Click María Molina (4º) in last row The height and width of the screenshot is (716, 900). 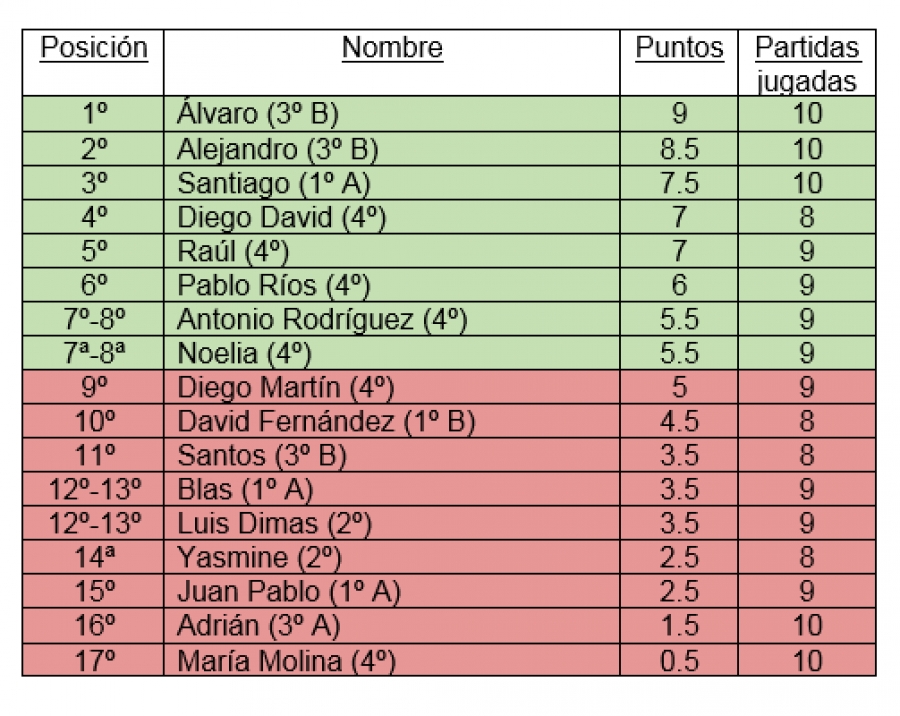click(286, 660)
